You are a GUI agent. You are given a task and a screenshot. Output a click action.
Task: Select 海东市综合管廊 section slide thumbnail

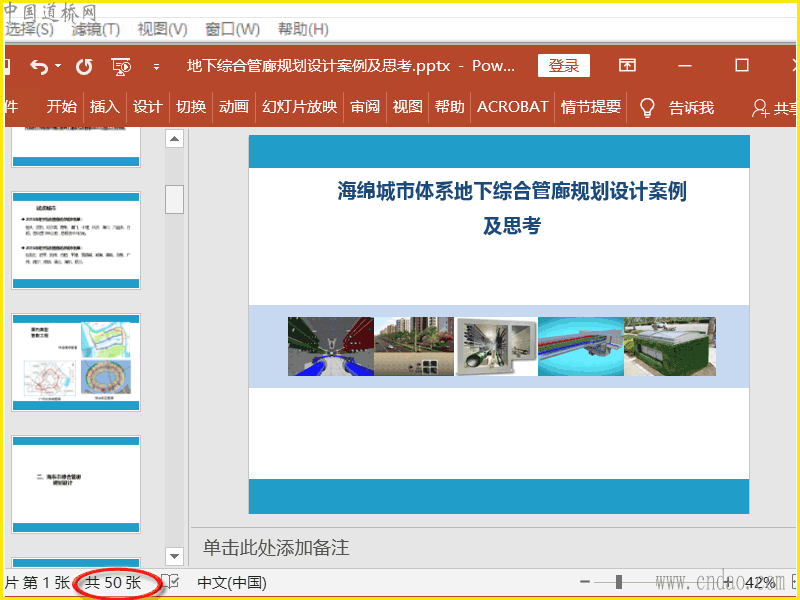coord(76,484)
